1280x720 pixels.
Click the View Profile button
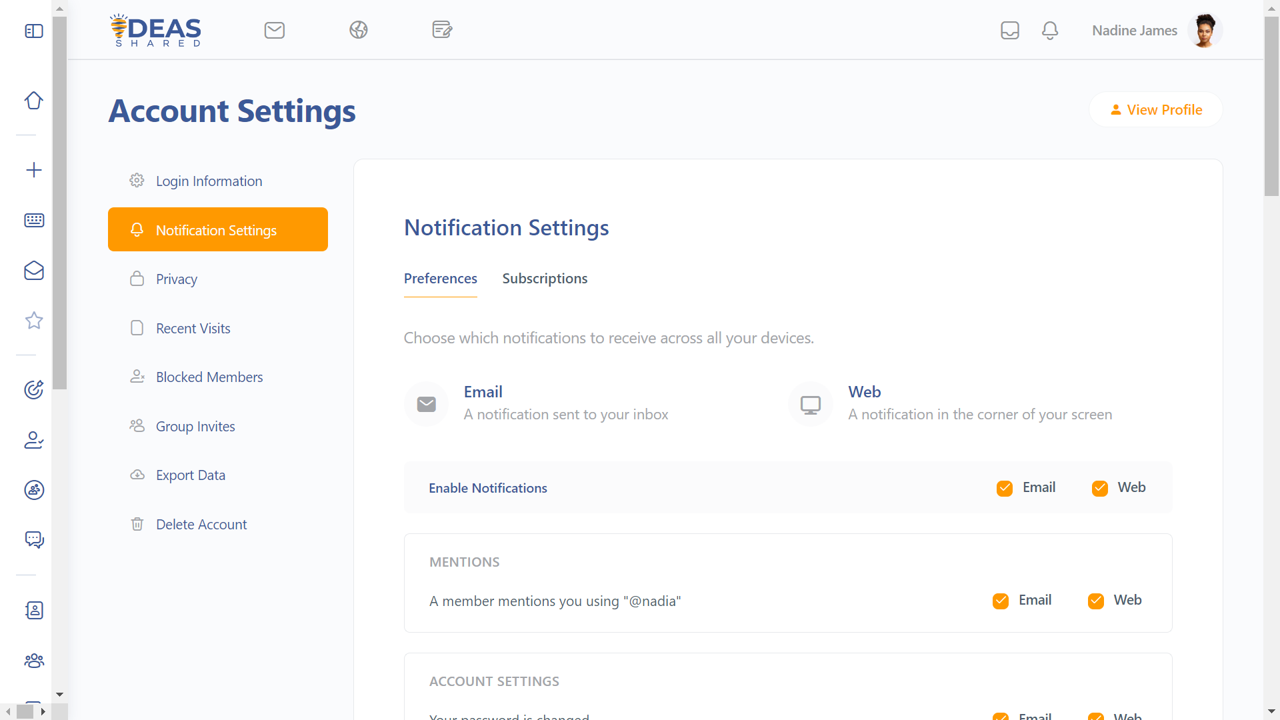(x=1156, y=110)
